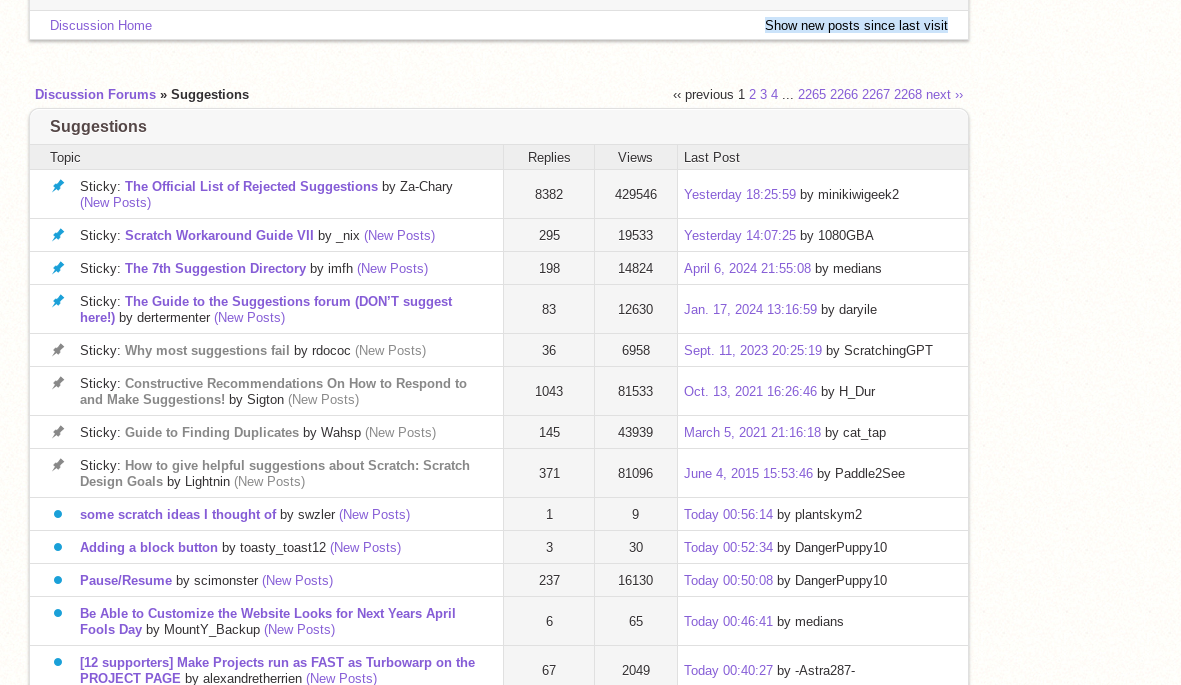Screen dimensions: 1181x685
Task: Open last post dated Jan. 17, 2024 13:16:59
Action: [x=750, y=309]
